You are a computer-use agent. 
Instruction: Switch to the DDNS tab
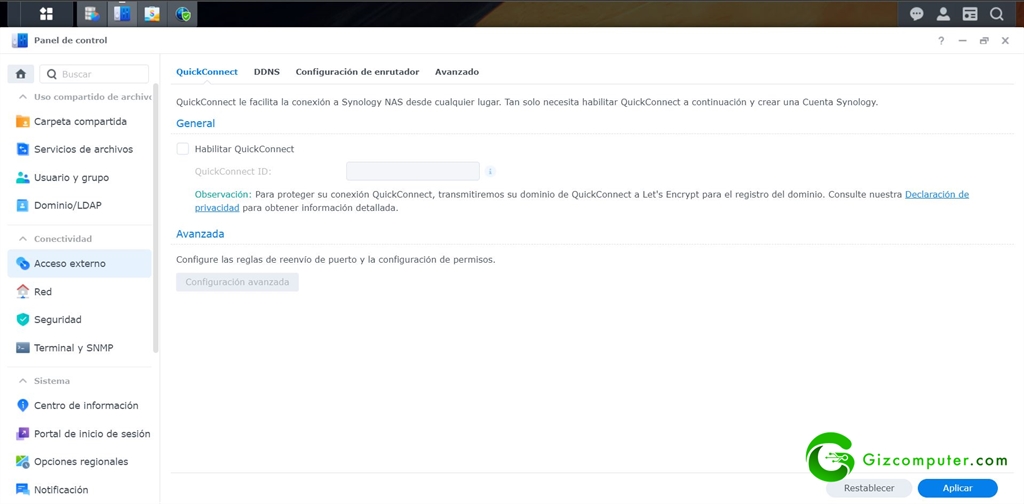[266, 72]
